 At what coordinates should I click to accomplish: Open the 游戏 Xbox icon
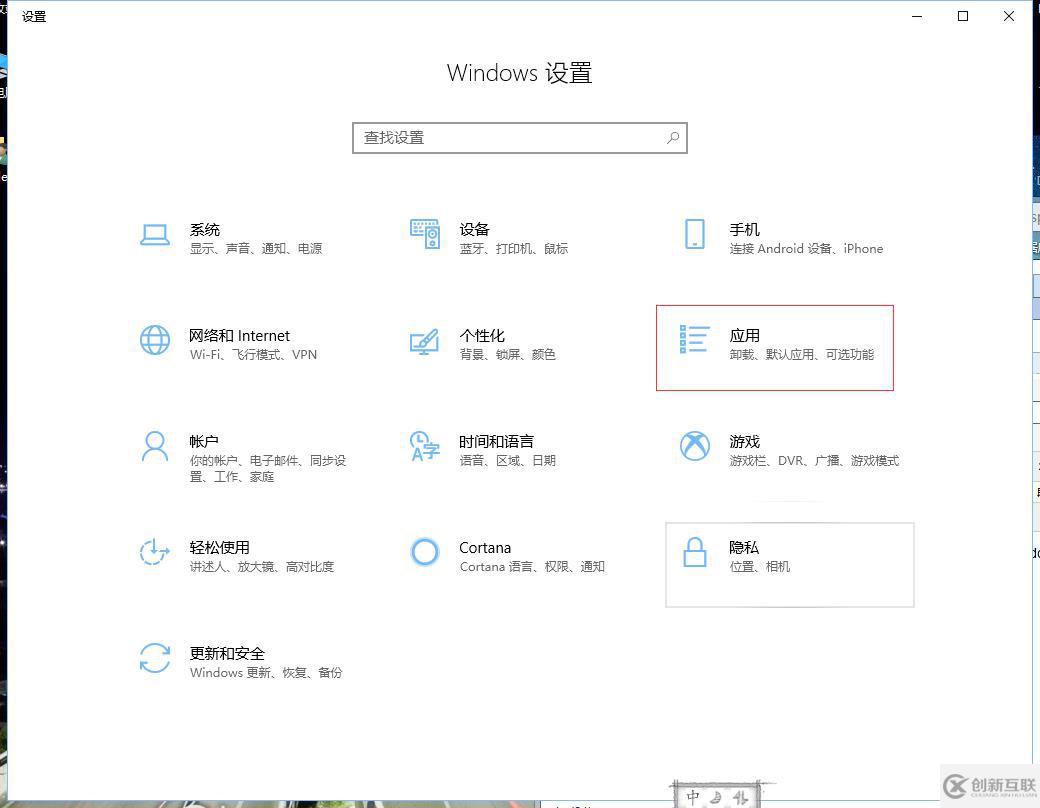[694, 446]
